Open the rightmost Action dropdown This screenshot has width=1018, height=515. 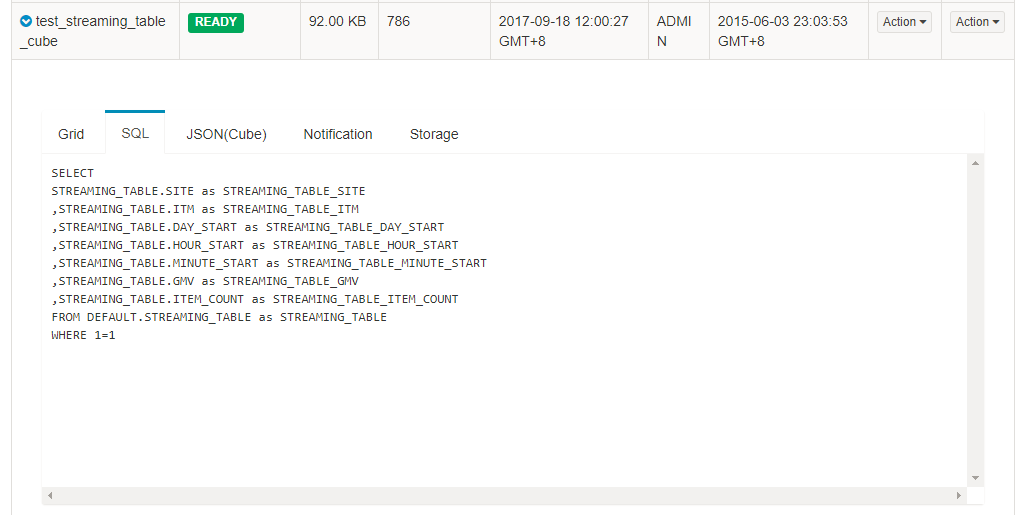(978, 22)
